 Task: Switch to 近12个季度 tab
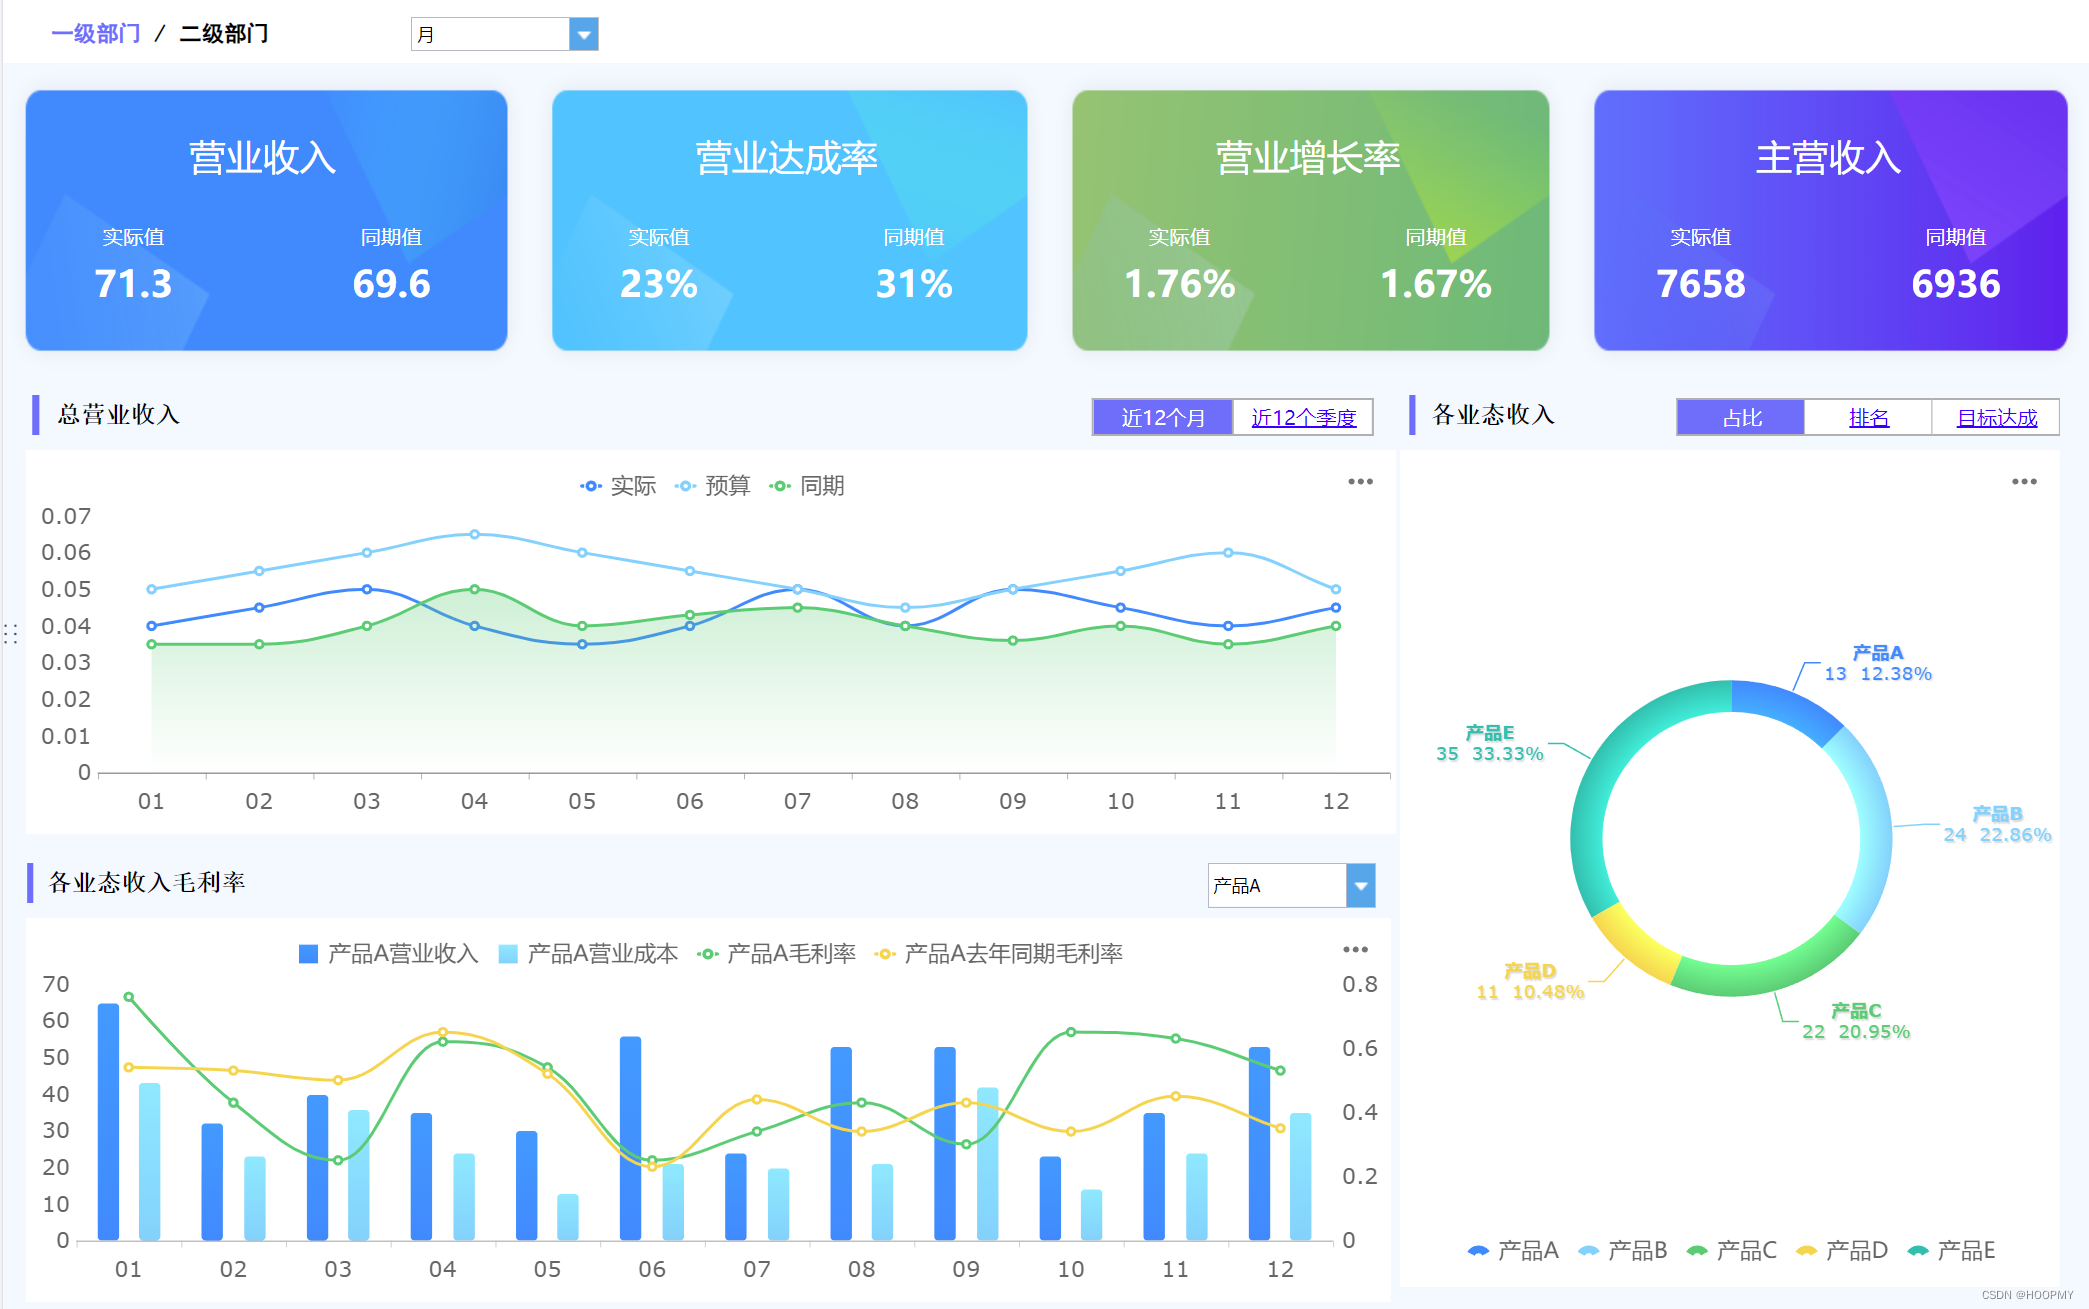coord(1303,418)
